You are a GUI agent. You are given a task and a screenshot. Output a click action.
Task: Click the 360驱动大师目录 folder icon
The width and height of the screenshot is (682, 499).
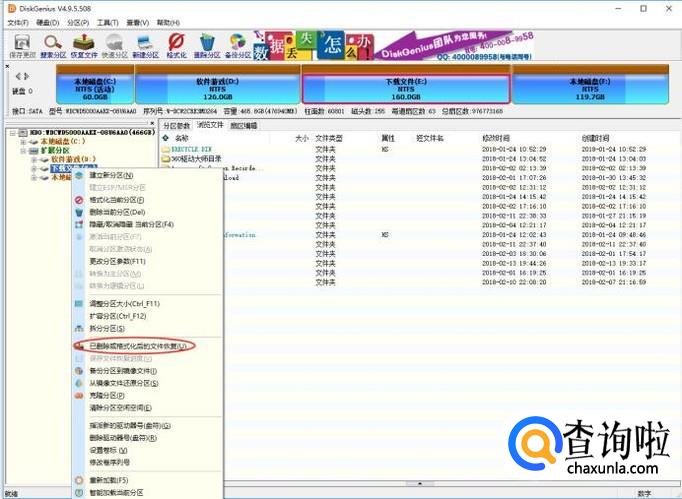[165, 159]
